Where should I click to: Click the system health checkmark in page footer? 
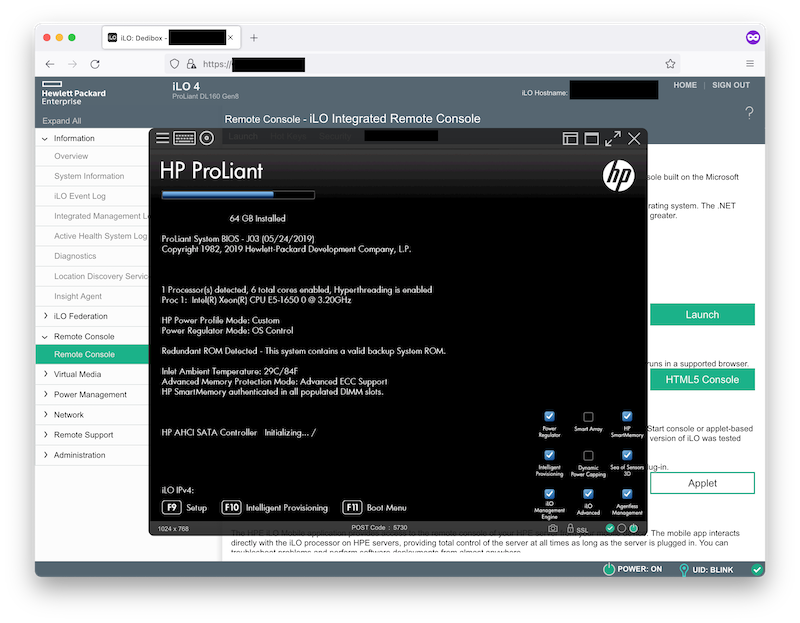pyautogui.click(x=757, y=569)
